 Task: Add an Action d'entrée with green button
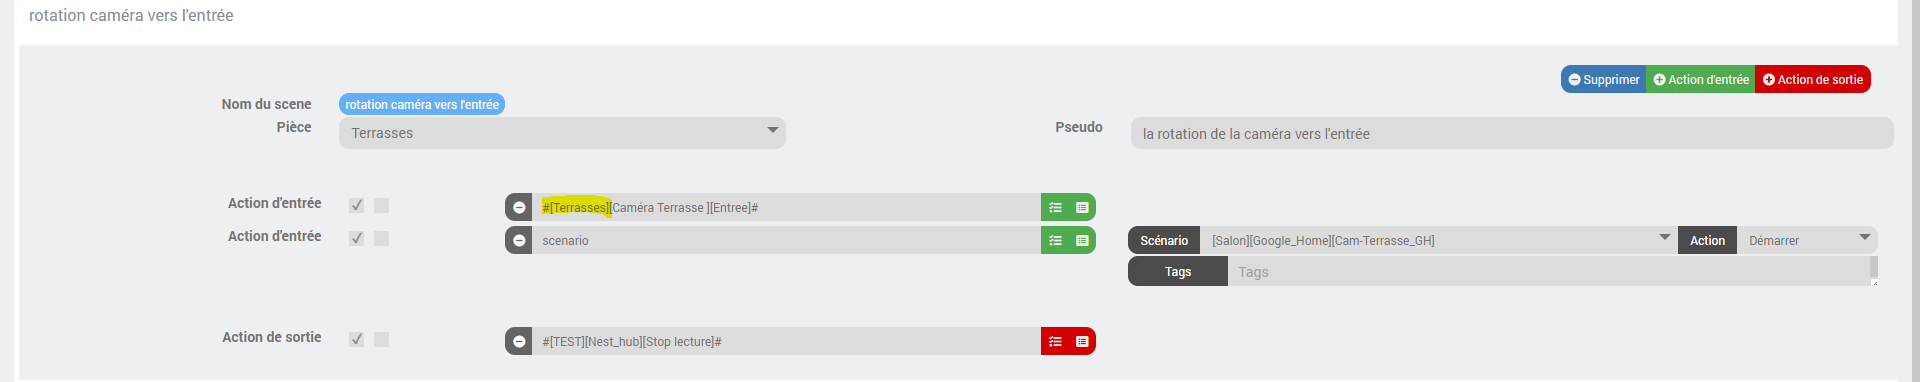pos(1701,79)
